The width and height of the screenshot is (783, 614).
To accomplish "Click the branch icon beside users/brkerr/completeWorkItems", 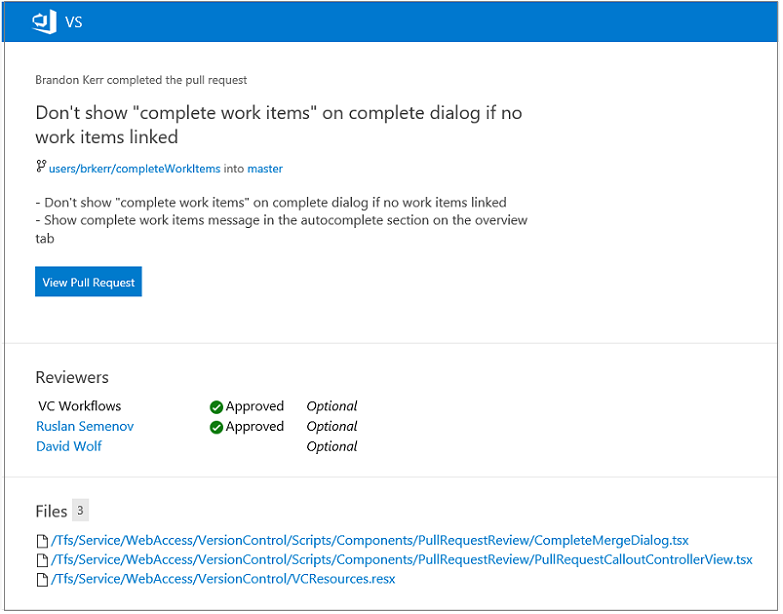I will (41, 167).
